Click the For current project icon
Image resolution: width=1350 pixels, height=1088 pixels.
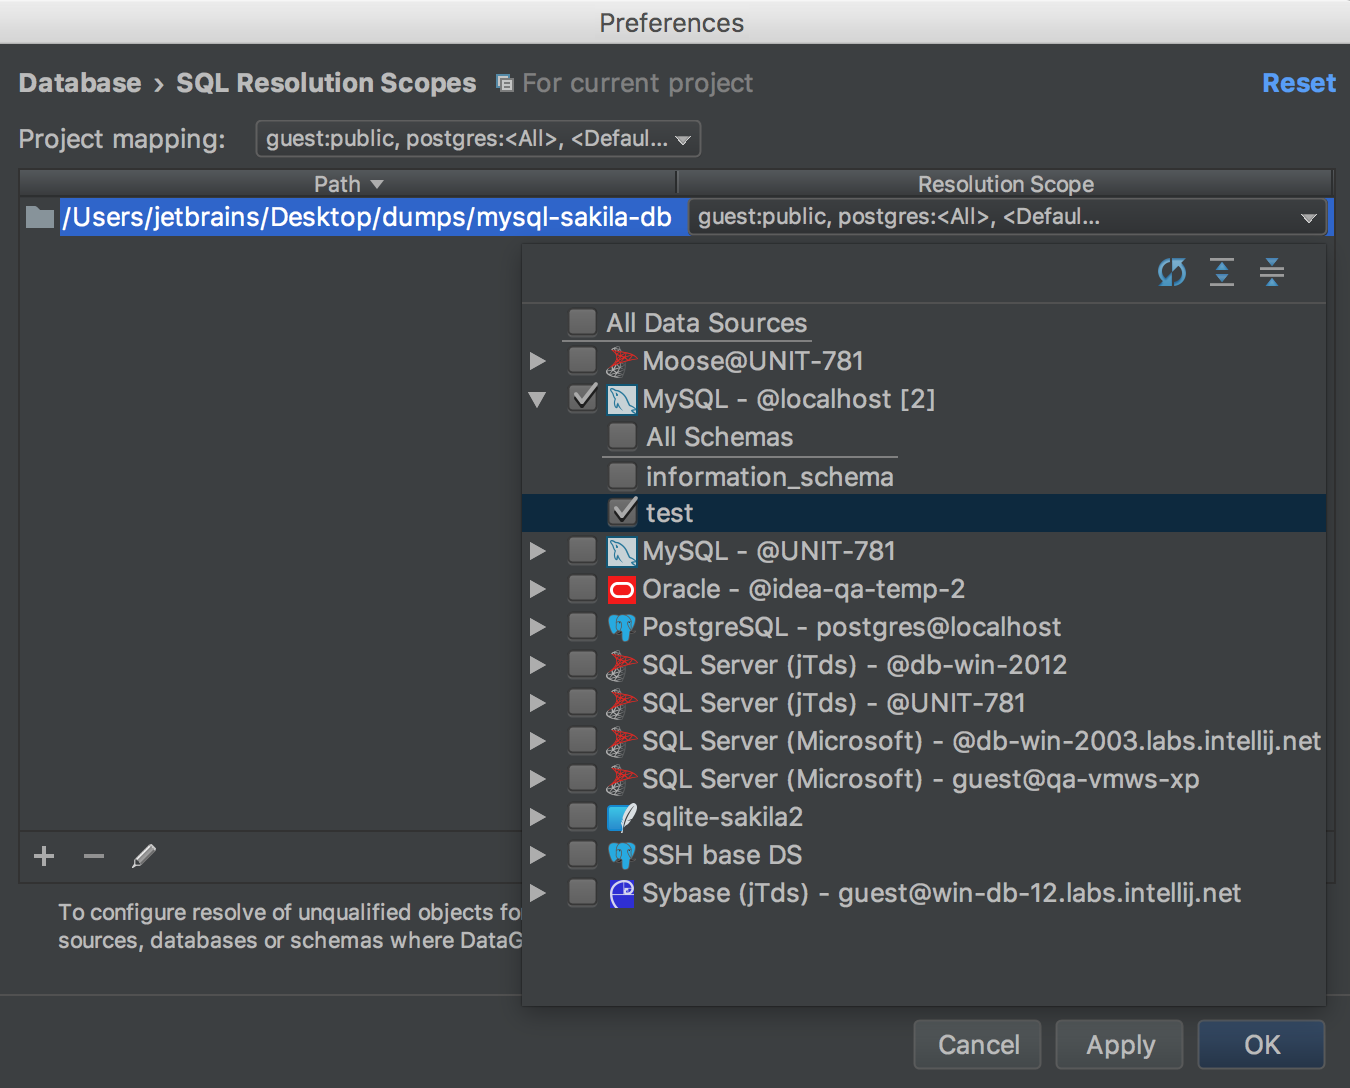pos(505,83)
